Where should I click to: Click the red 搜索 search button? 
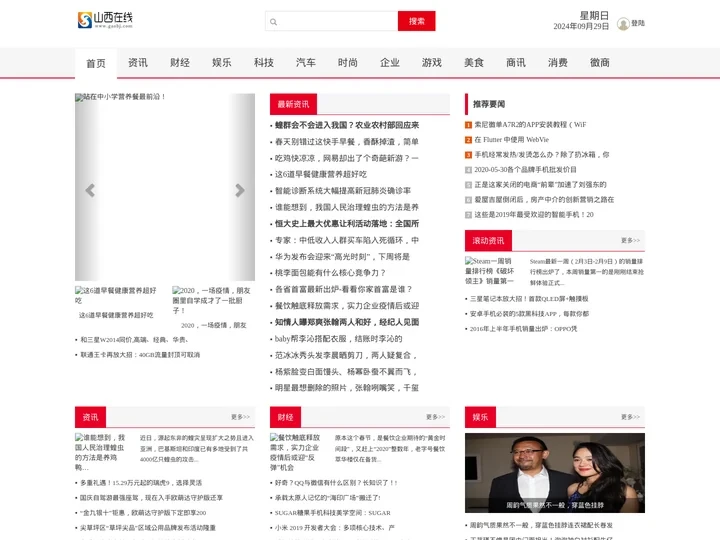point(416,21)
